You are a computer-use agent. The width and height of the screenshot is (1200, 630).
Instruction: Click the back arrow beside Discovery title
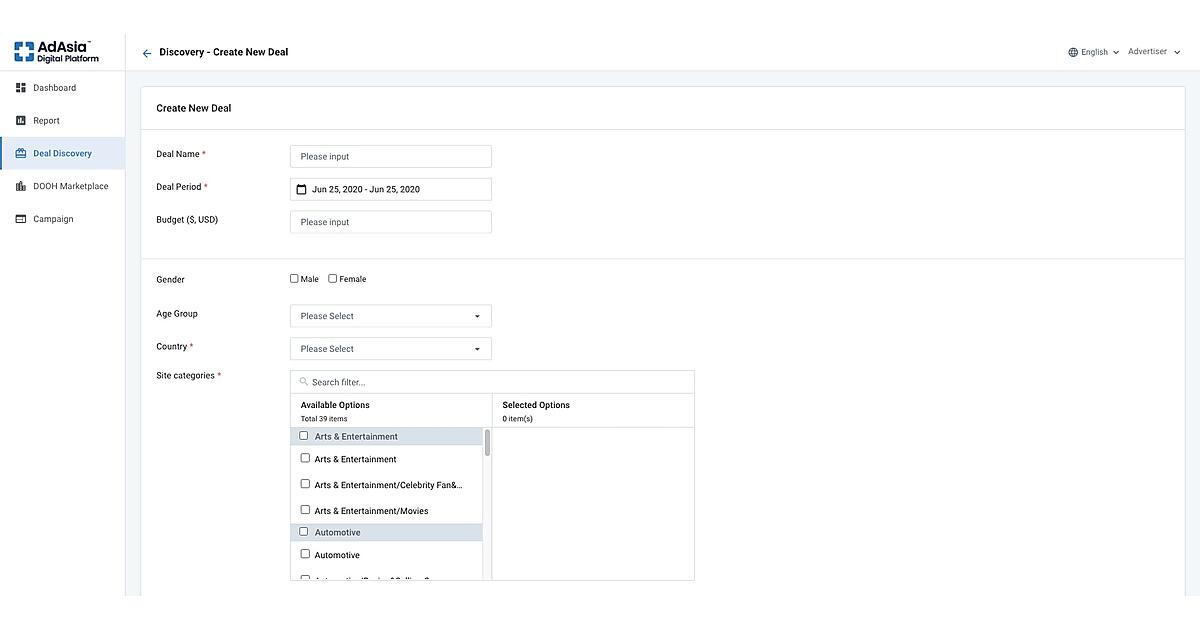pyautogui.click(x=147, y=53)
